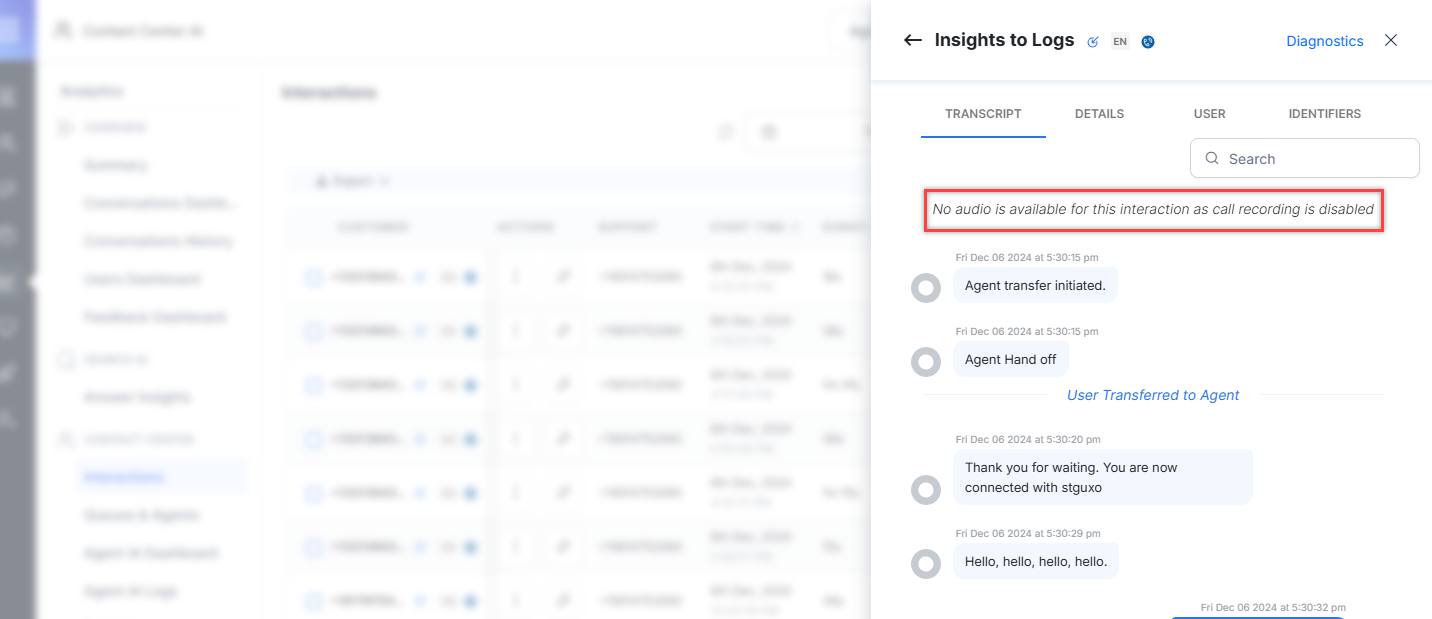
Task: Click the blue tracking icon next to the title
Action: pos(1093,42)
